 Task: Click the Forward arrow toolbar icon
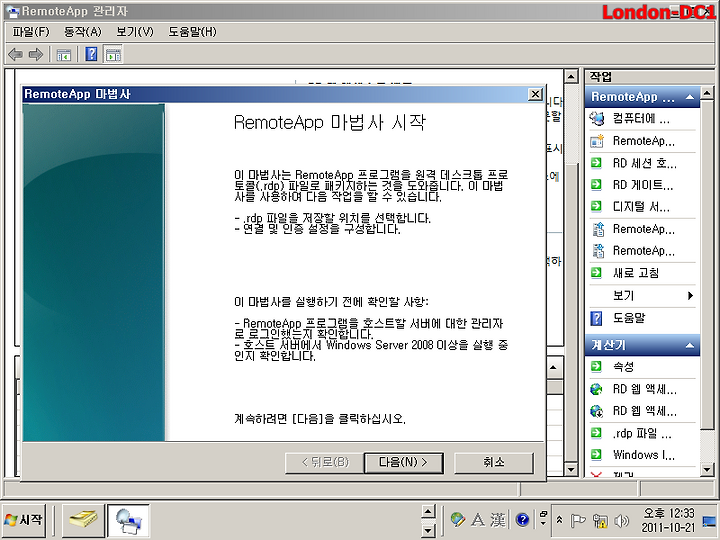pos(36,55)
